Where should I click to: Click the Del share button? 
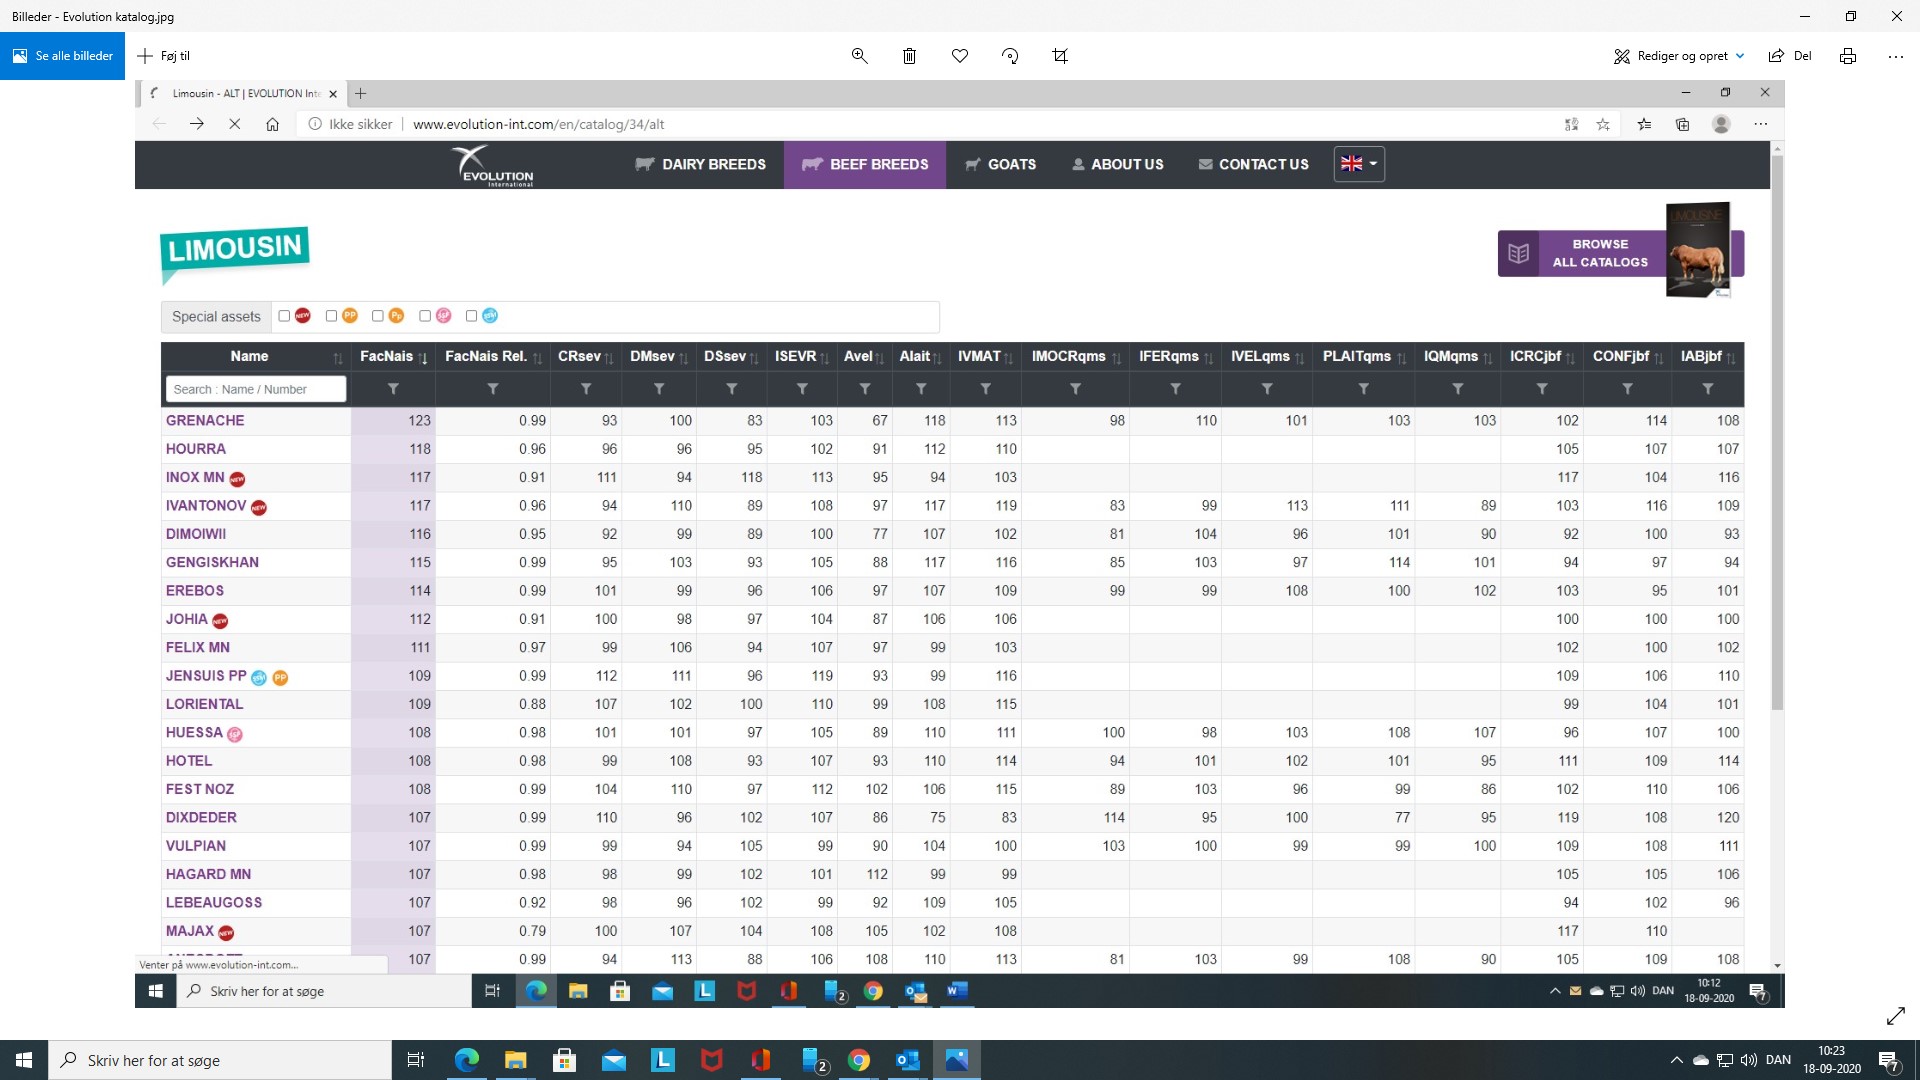1790,56
